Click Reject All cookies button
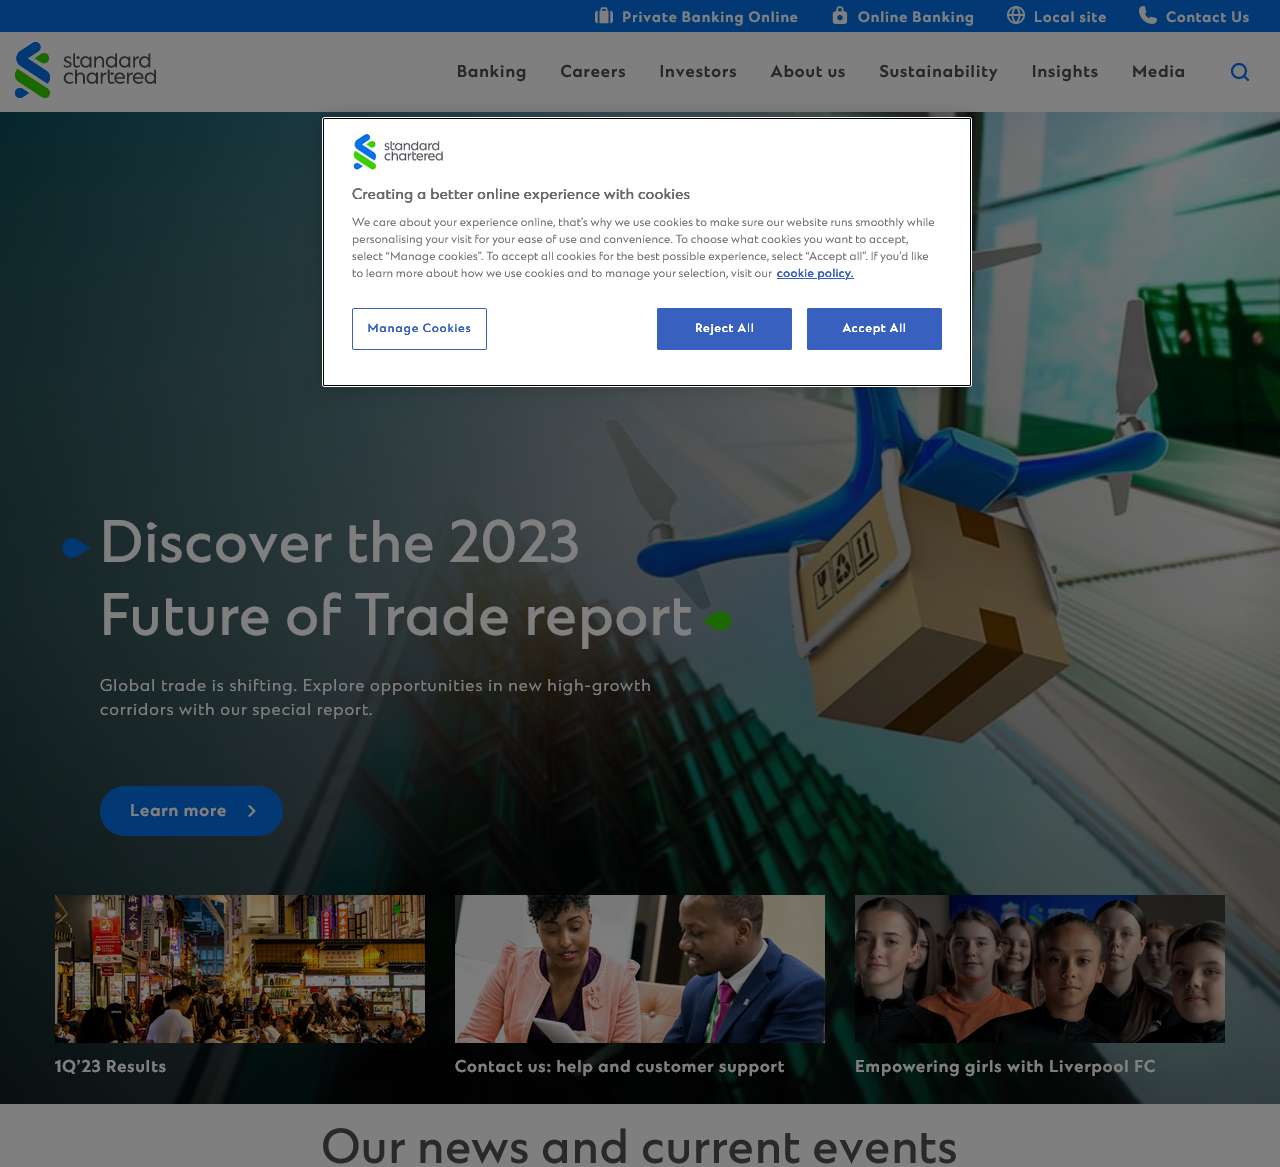 724,329
